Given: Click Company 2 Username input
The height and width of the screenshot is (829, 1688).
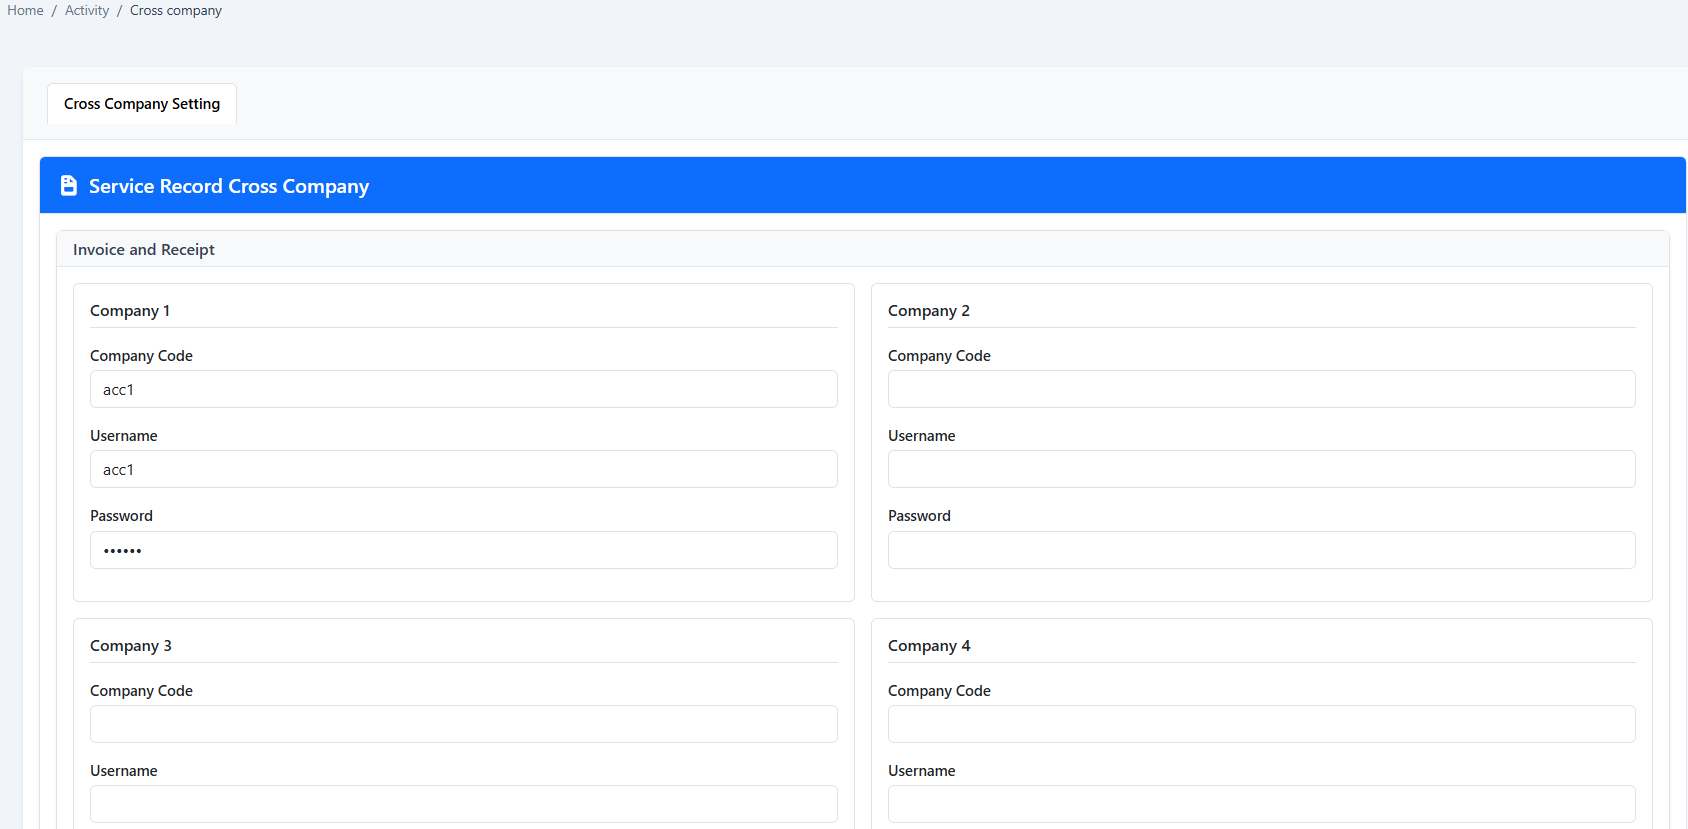Looking at the screenshot, I should click(1262, 469).
